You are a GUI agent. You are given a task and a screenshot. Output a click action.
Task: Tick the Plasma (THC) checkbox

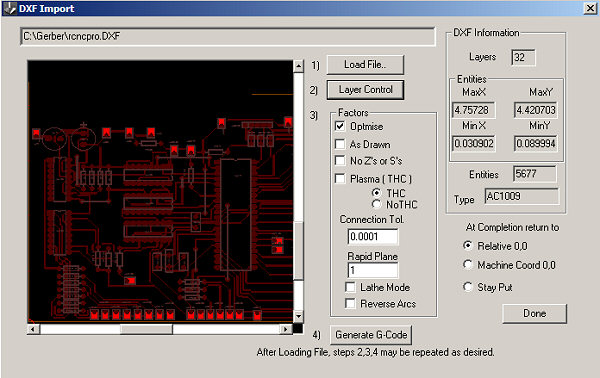(340, 178)
